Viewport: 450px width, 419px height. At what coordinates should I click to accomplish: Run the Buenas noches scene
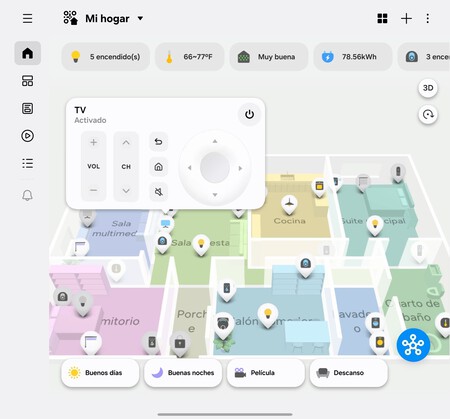tap(183, 373)
